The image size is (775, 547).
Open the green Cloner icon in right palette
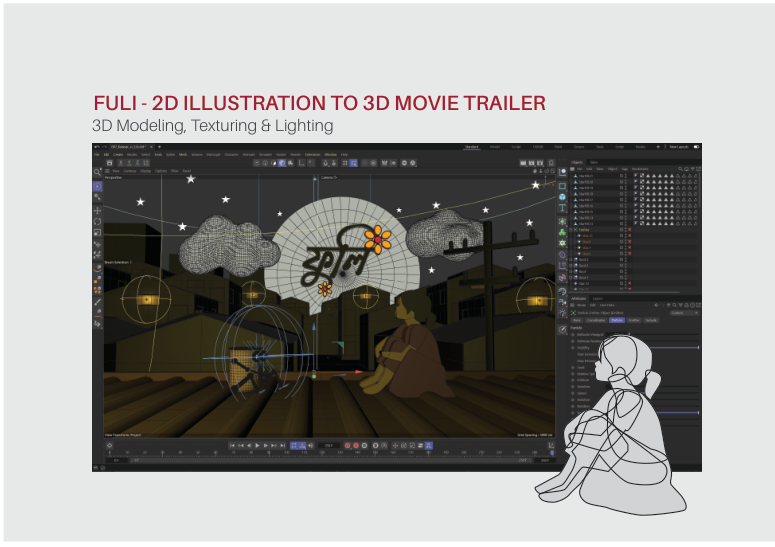[x=562, y=232]
